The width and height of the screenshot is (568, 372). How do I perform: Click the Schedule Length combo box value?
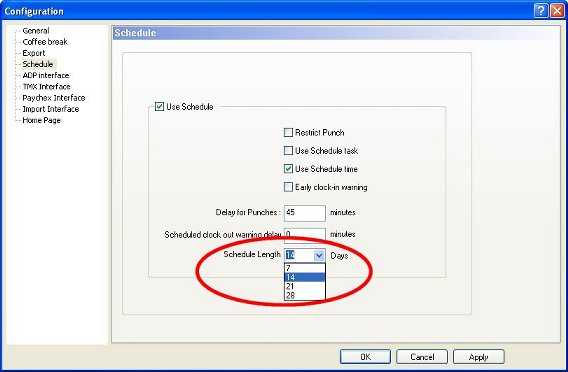click(x=298, y=256)
